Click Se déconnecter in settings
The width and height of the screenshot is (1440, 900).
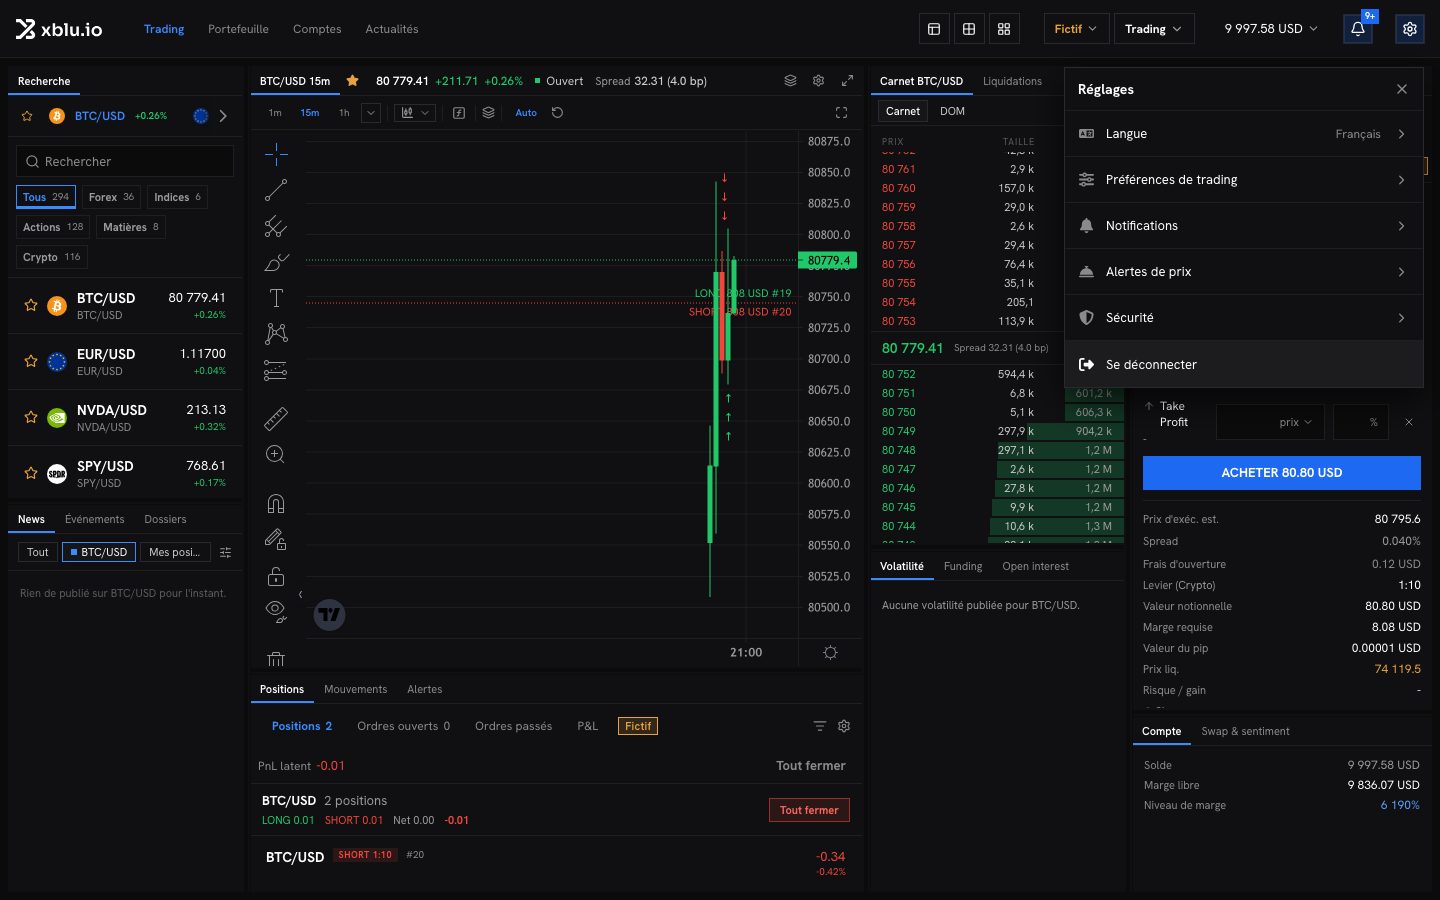coord(1244,364)
